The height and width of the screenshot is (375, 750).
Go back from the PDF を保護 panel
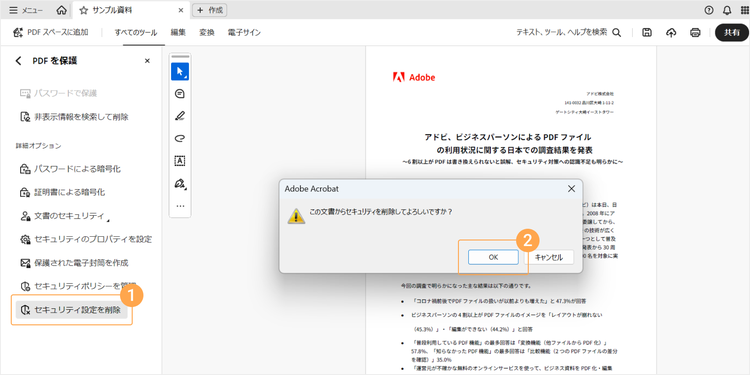pyautogui.click(x=18, y=61)
